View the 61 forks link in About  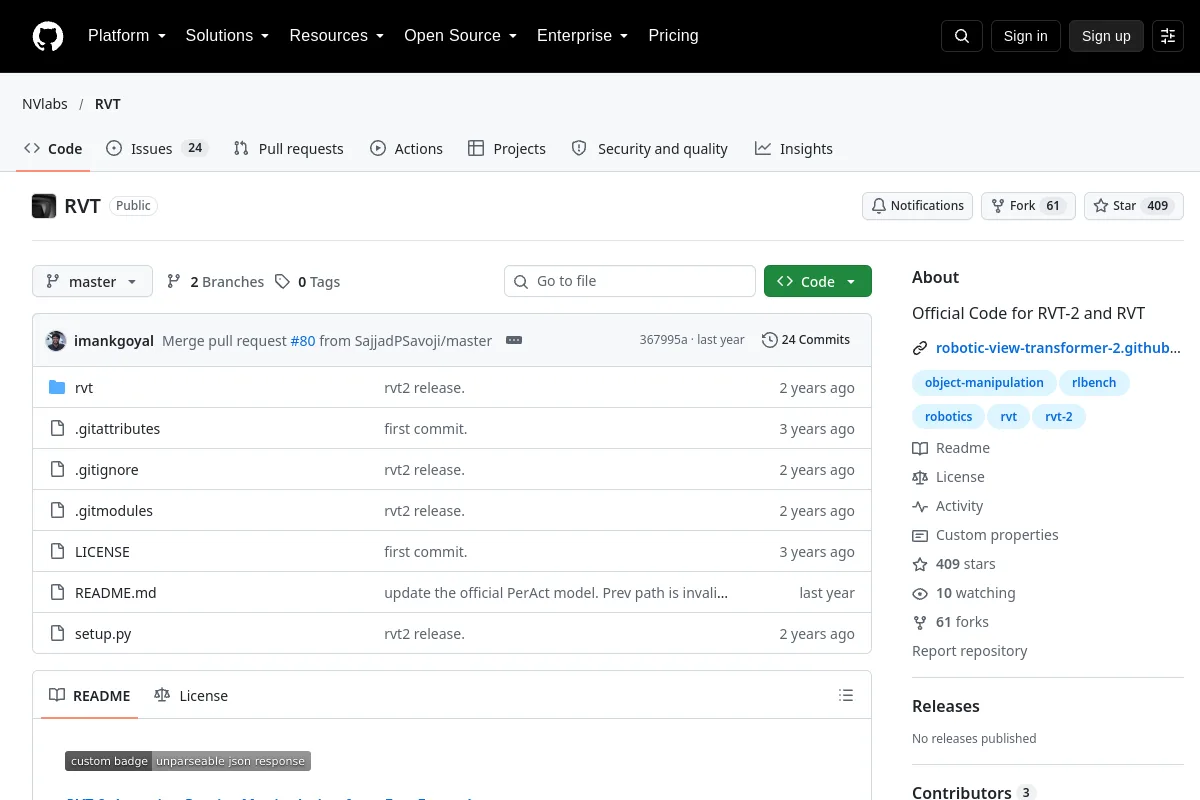(950, 622)
